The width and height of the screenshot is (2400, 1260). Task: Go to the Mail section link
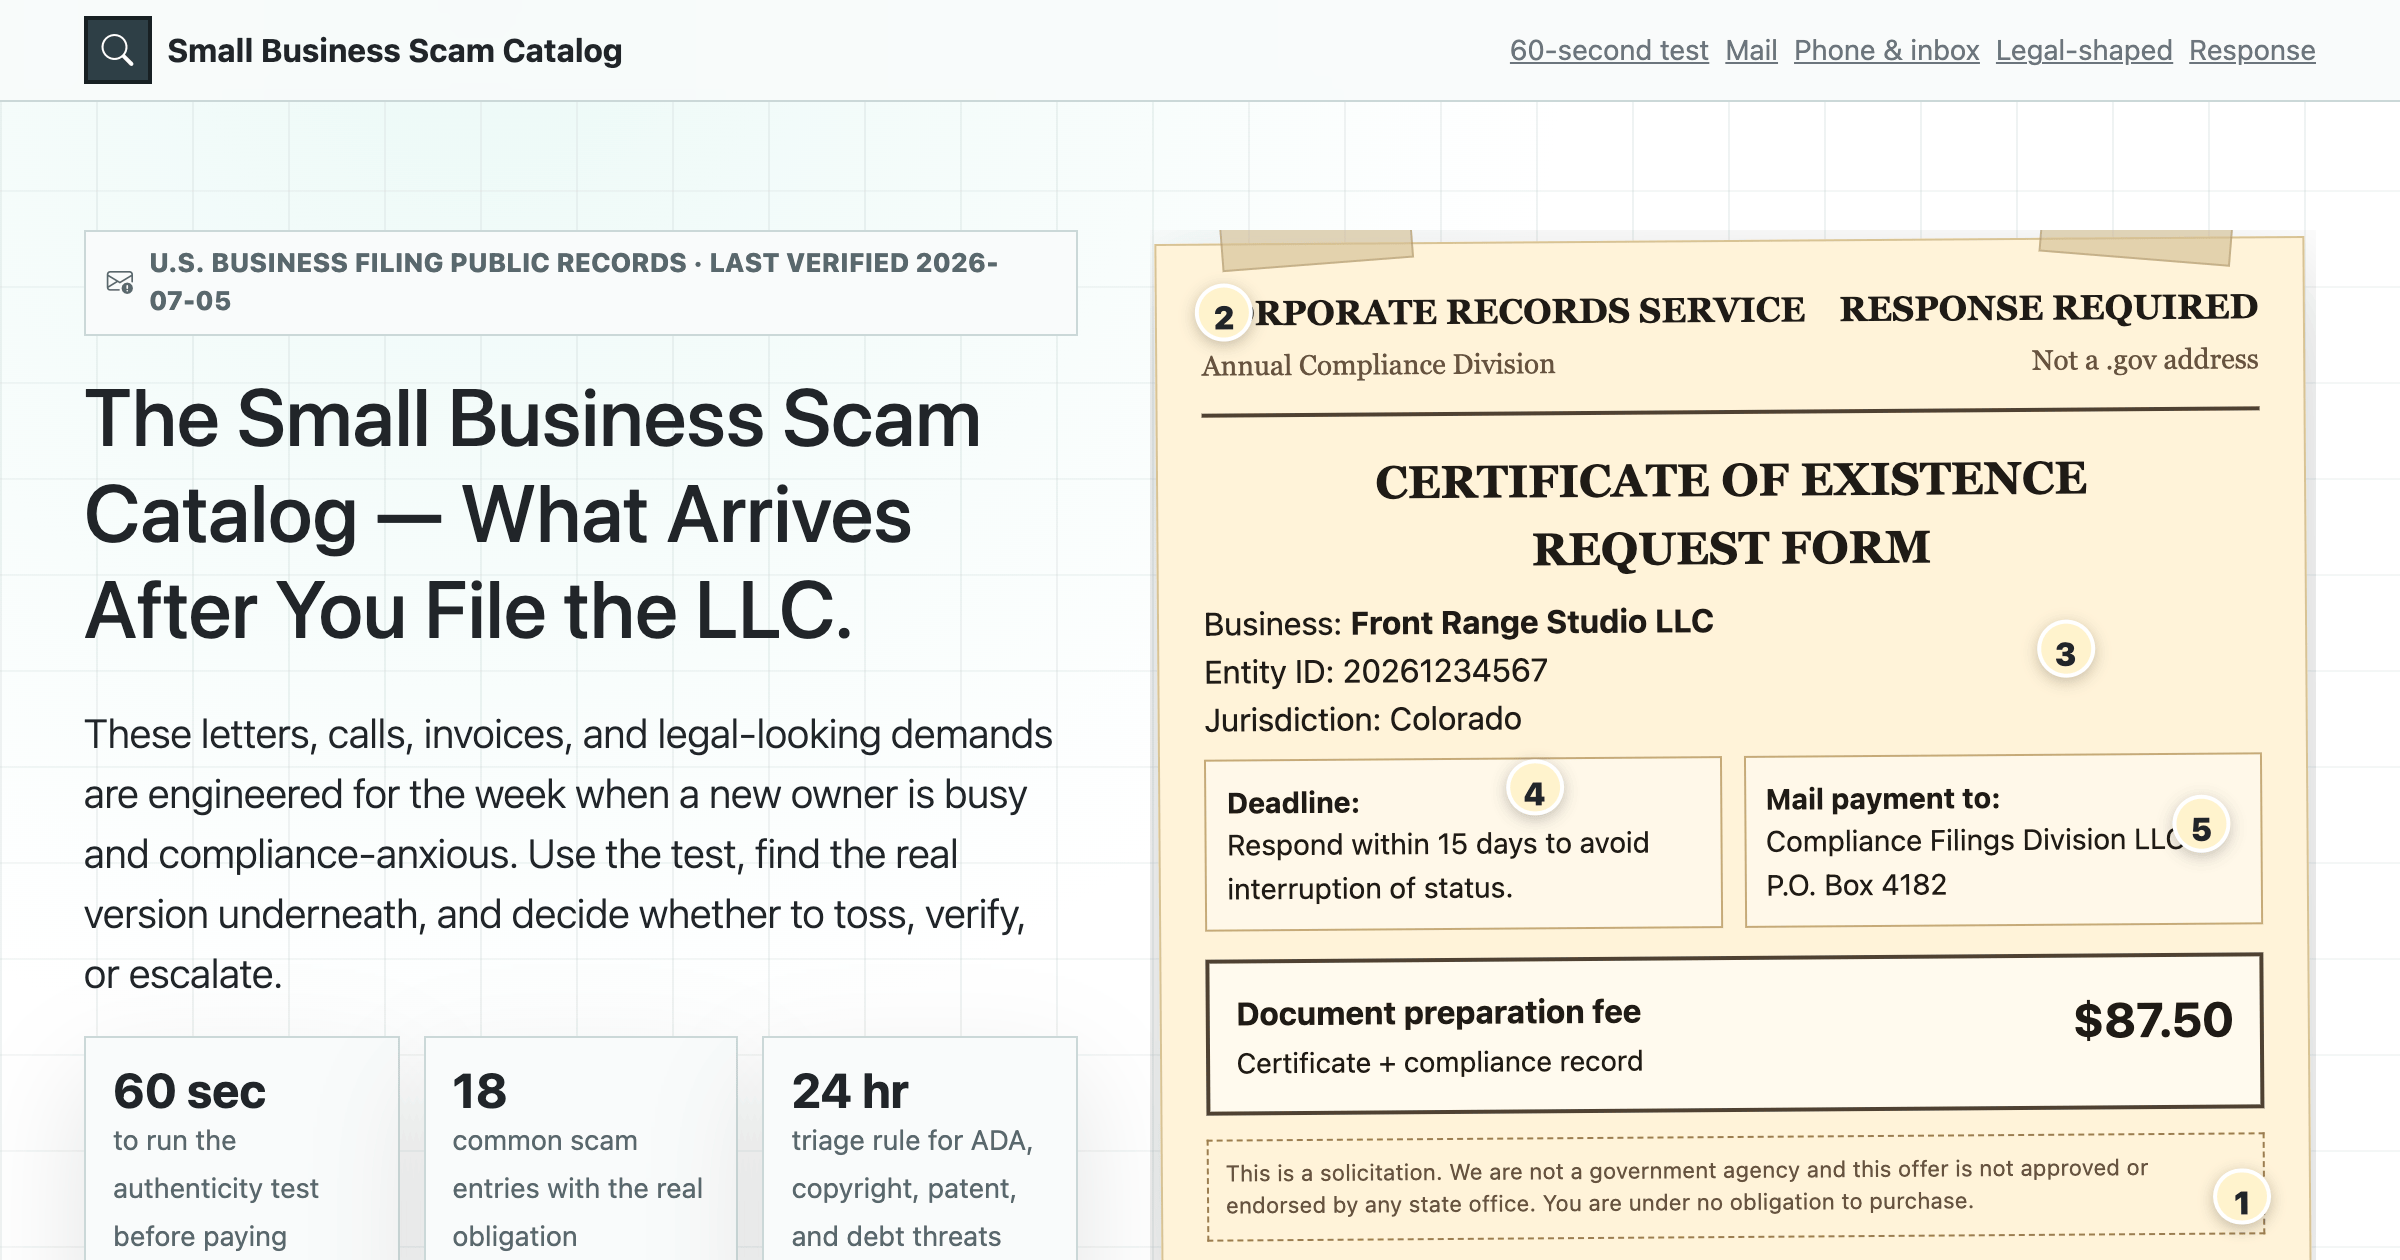pyautogui.click(x=1751, y=50)
